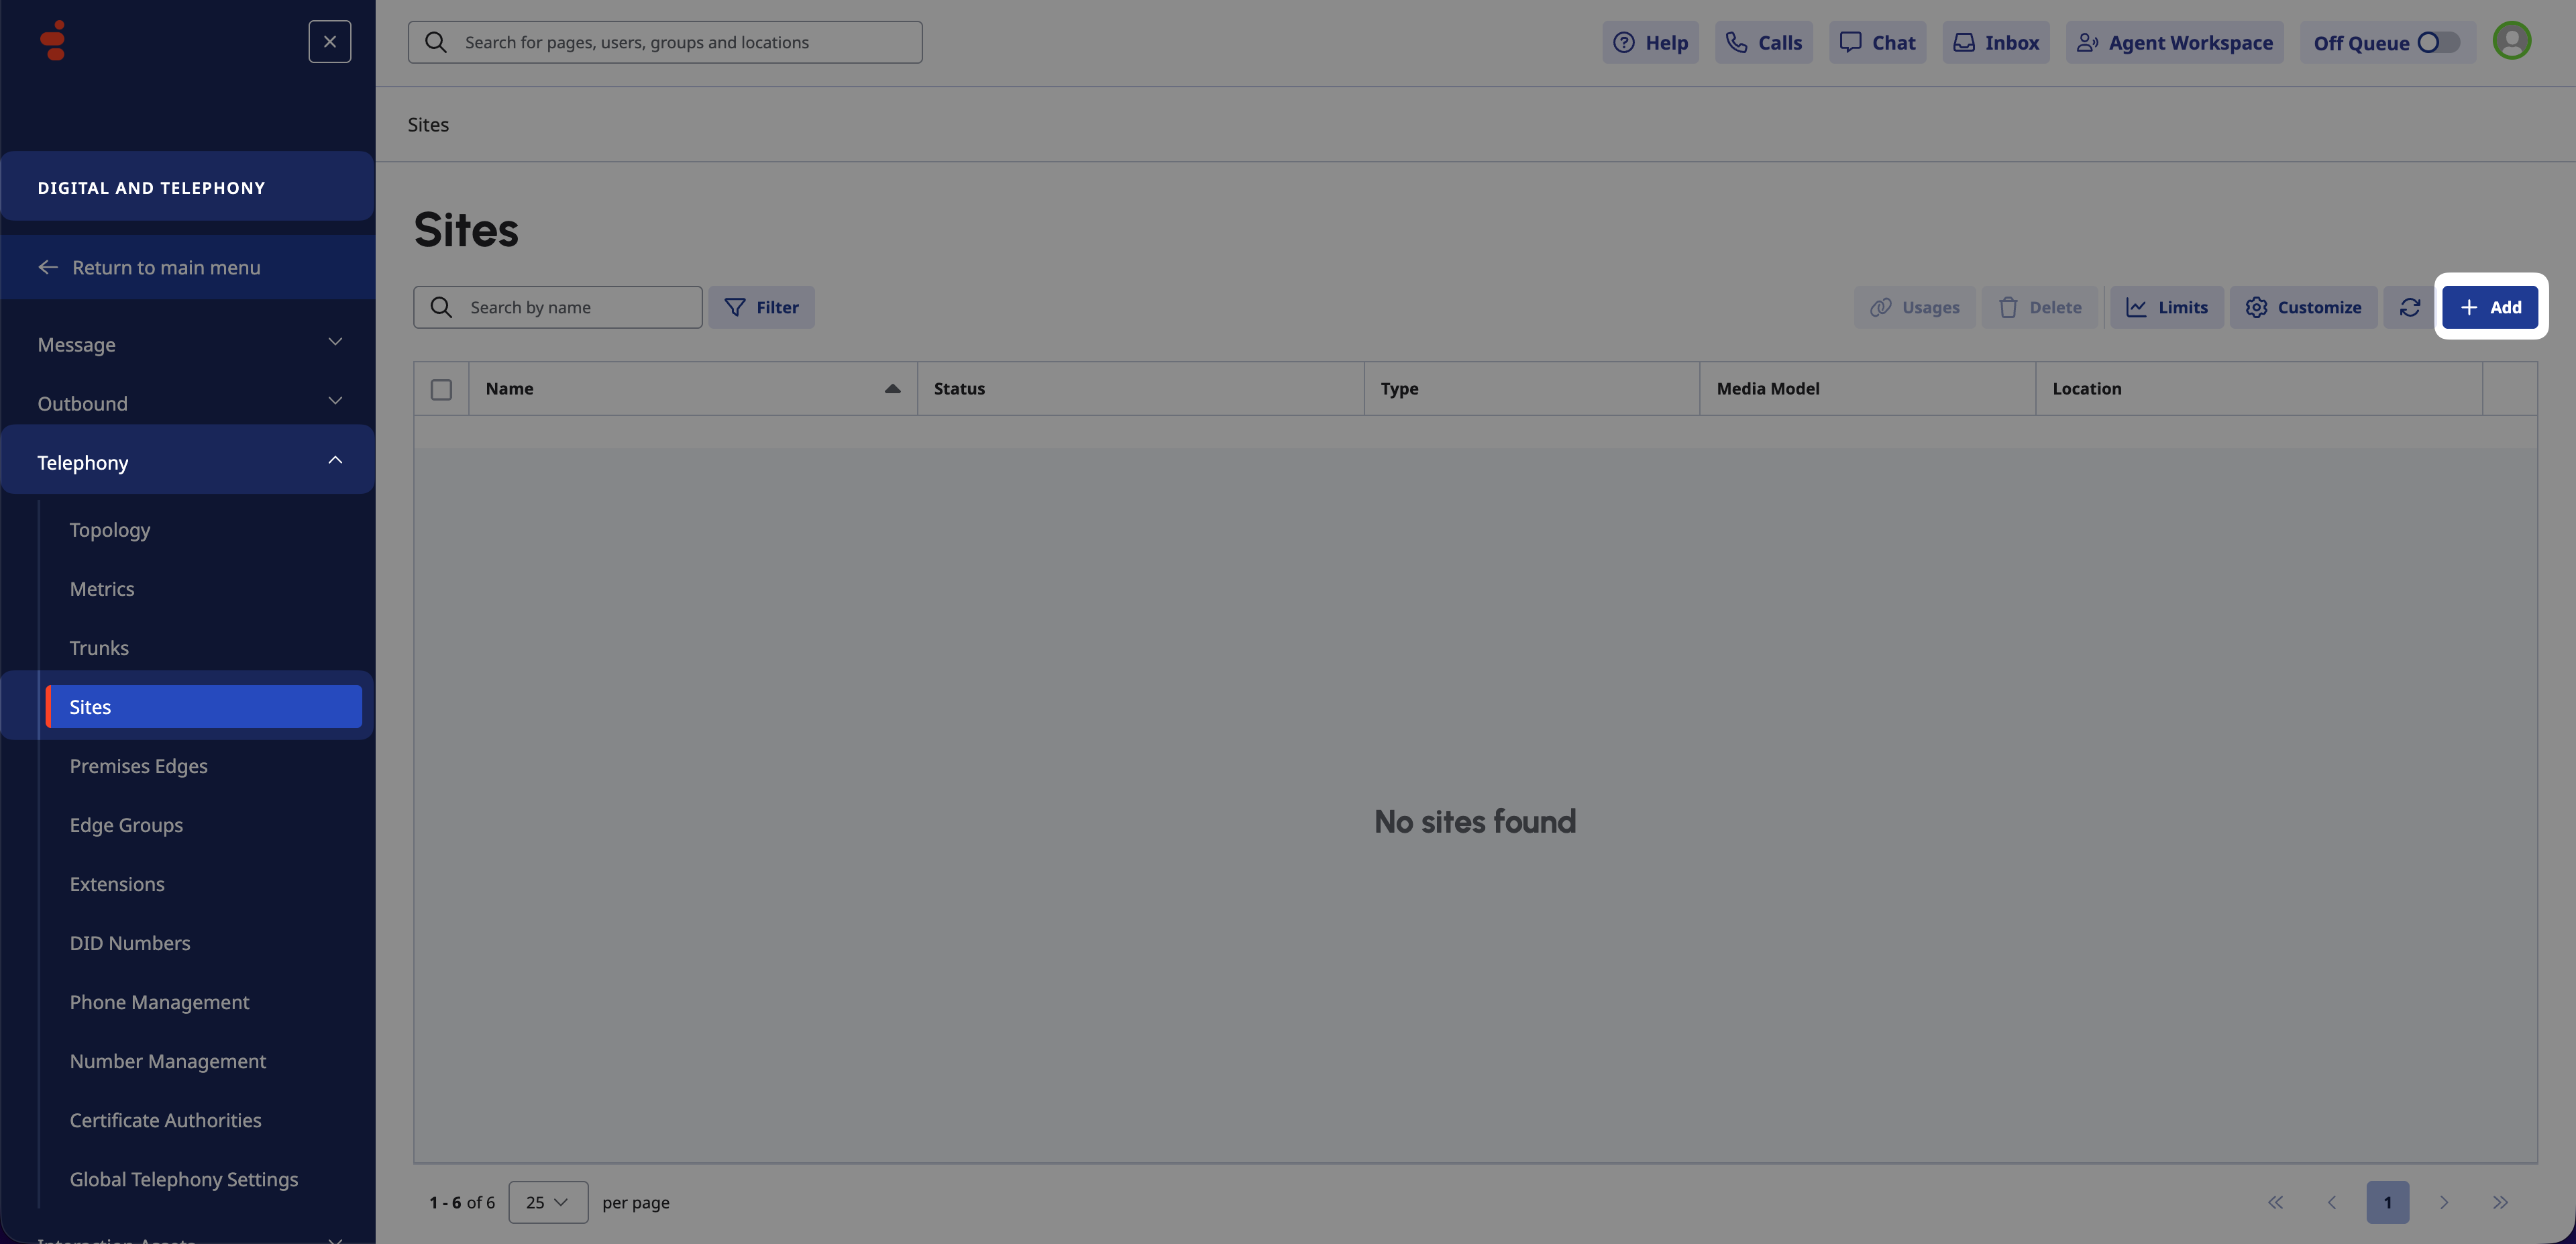
Task: Select DID Numbers menu item
Action: [130, 943]
